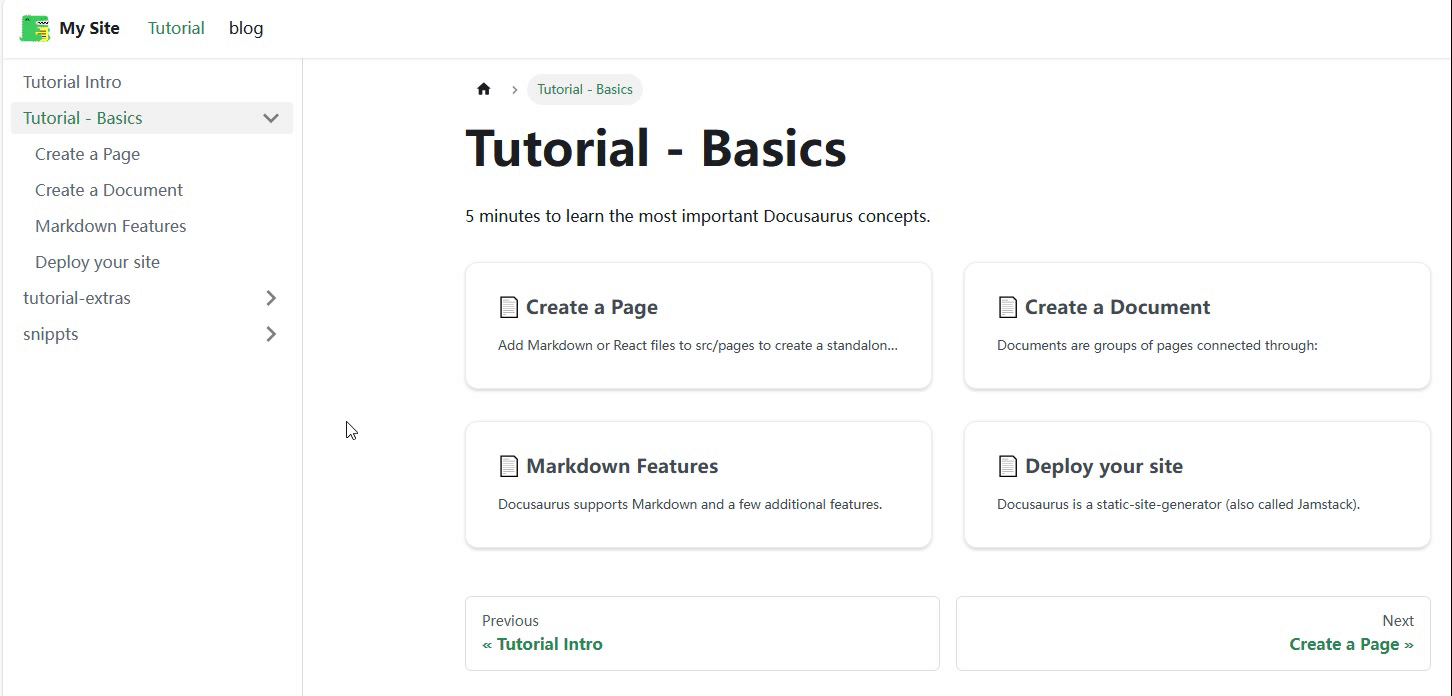Click the document icon on Create a Page card

tap(509, 307)
